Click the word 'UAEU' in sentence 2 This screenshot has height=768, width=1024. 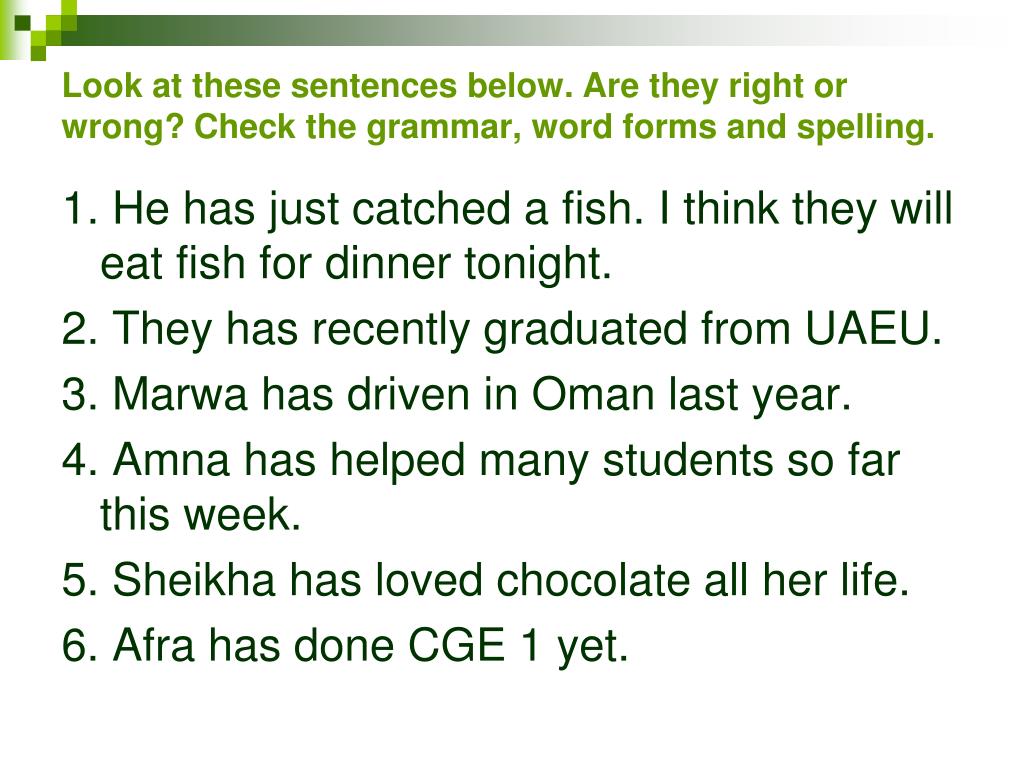[x=873, y=327]
